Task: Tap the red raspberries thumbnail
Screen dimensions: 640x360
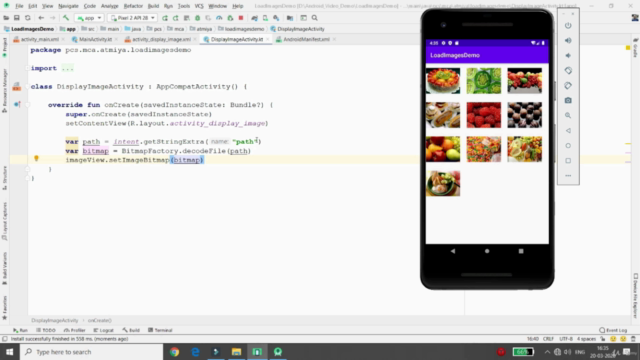Action: click(x=484, y=115)
